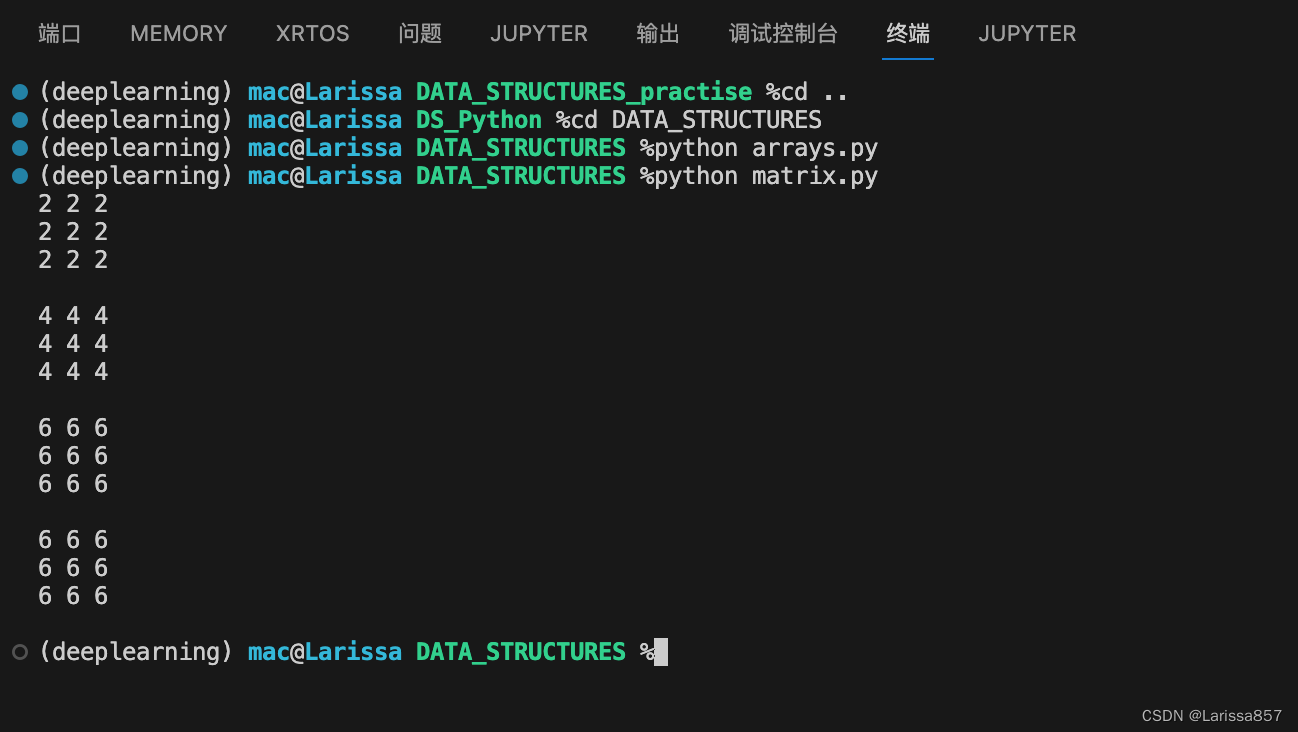1298x732 pixels.
Task: Open the XRTOS panel tab
Action: pyautogui.click(x=313, y=33)
